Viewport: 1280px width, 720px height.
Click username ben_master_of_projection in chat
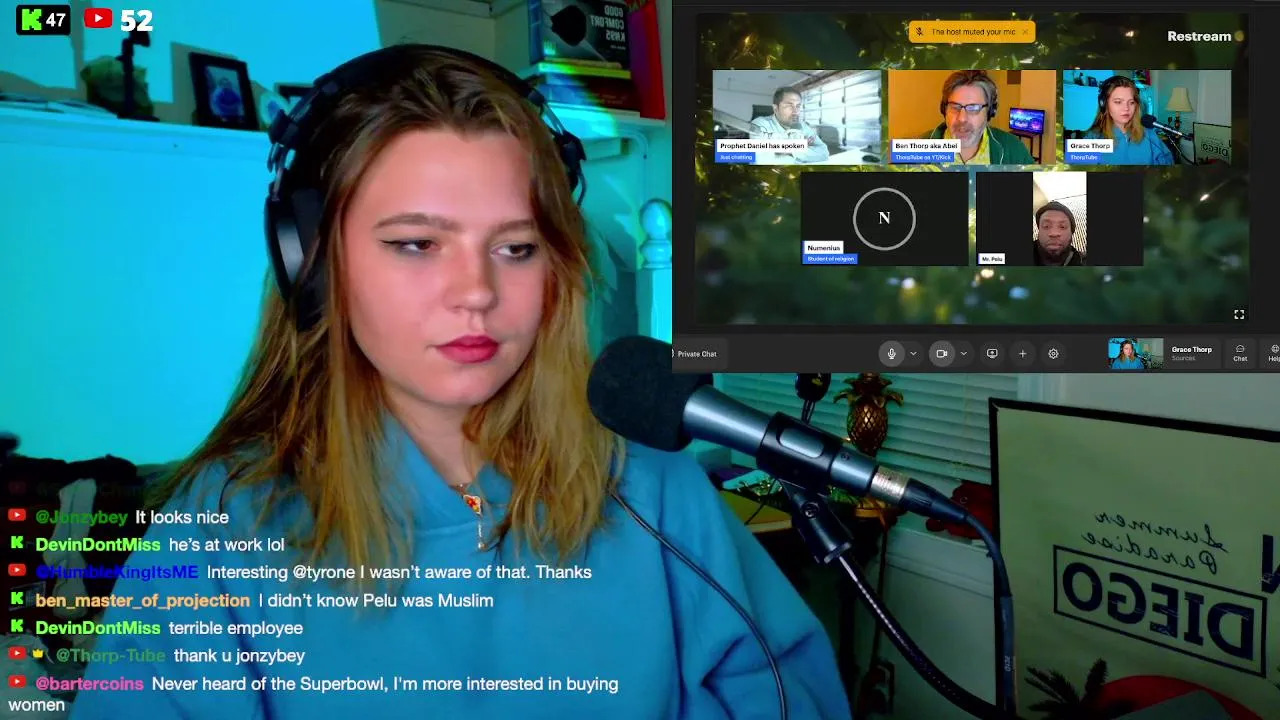point(142,600)
